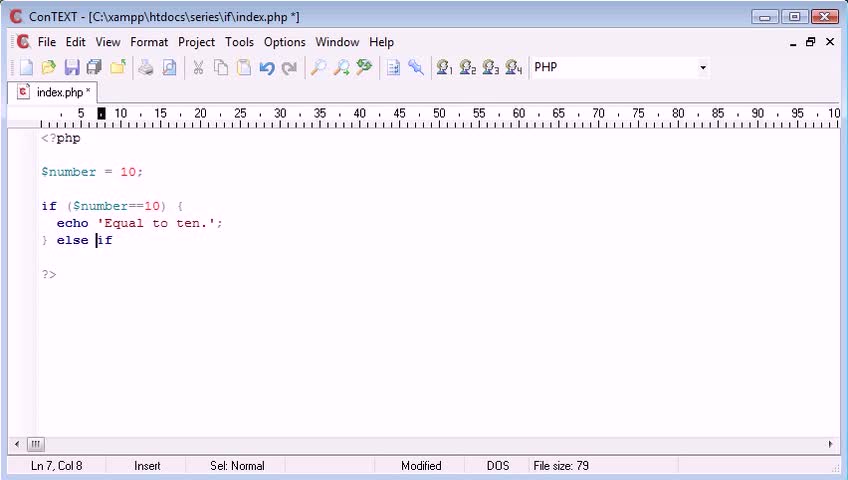Image resolution: width=848 pixels, height=480 pixels.
Task: Click 'DOS' file format status entry
Action: coord(498,466)
